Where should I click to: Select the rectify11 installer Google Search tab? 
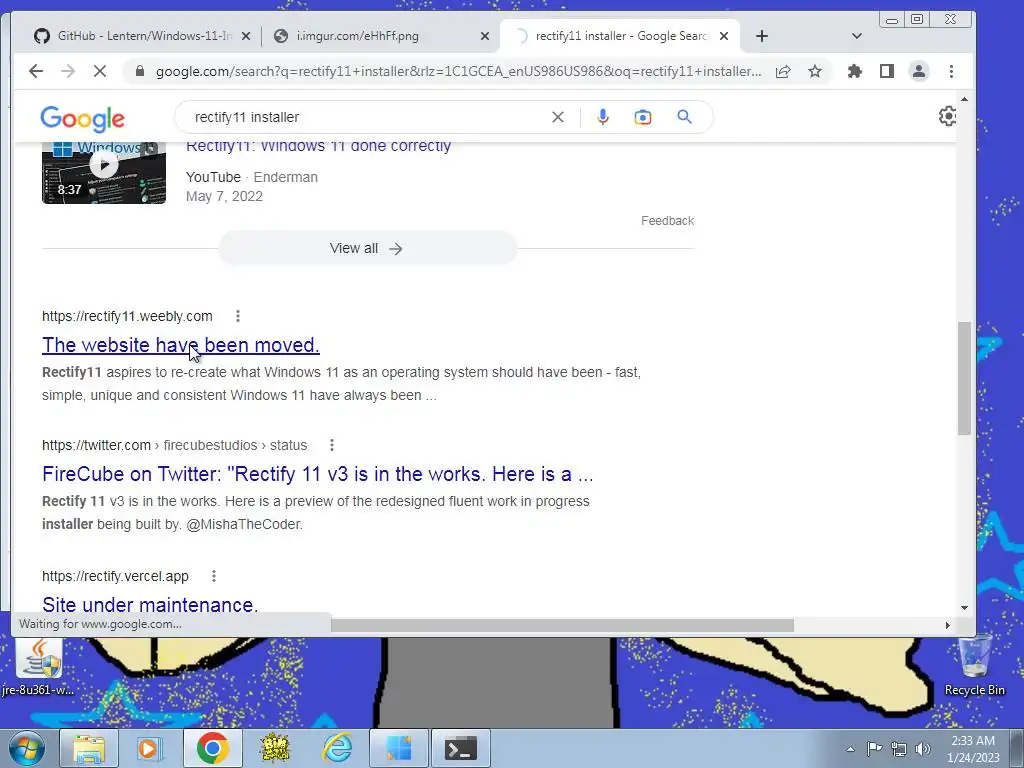tap(621, 36)
